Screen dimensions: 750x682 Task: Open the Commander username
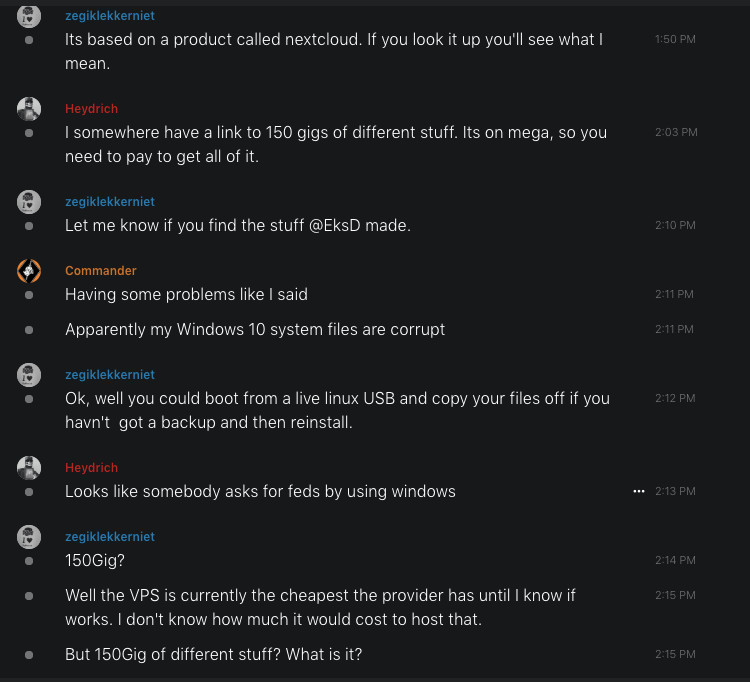click(x=100, y=271)
